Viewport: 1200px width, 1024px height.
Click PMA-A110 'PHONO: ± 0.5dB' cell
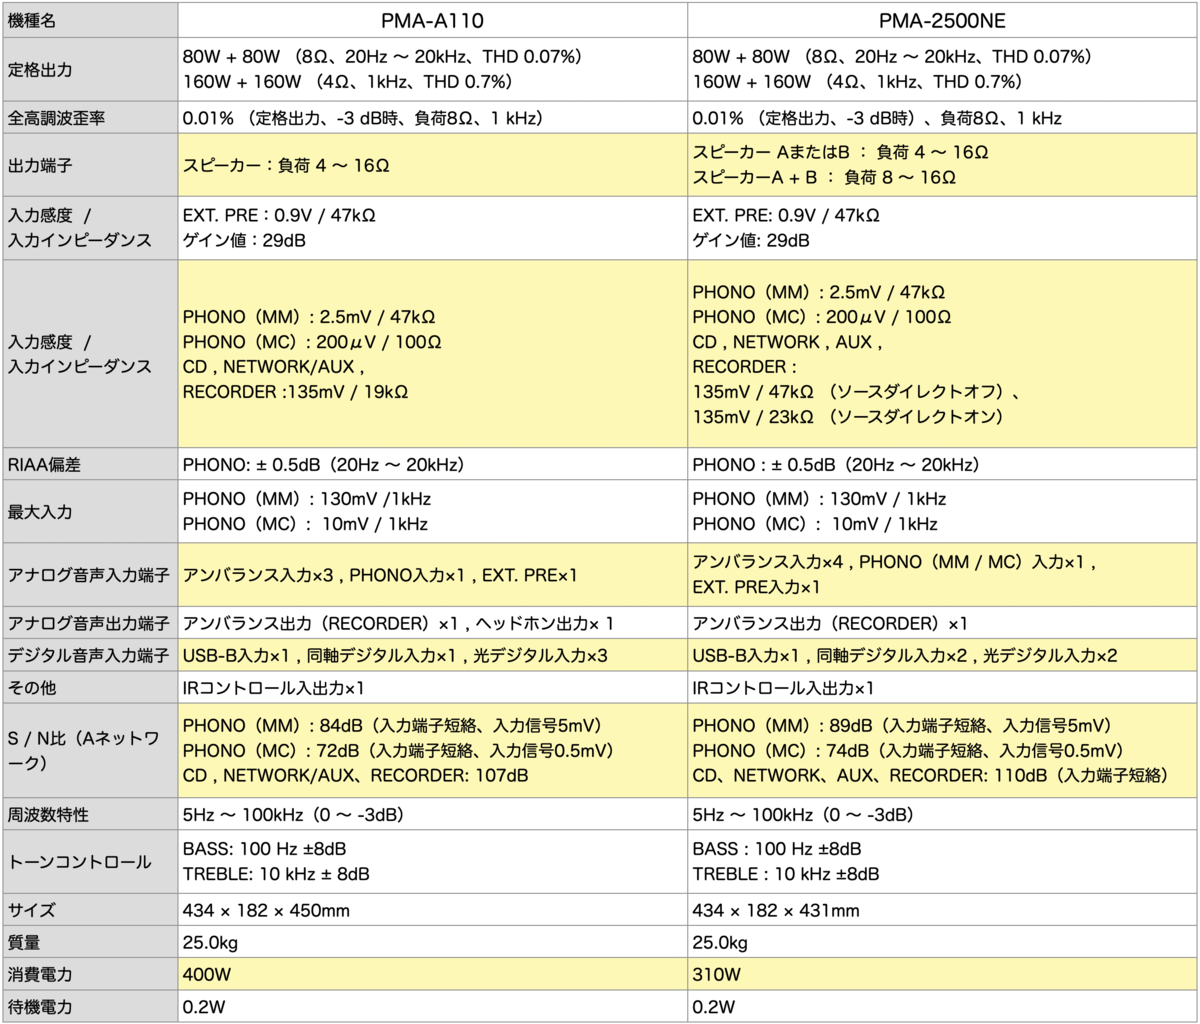pos(432,465)
